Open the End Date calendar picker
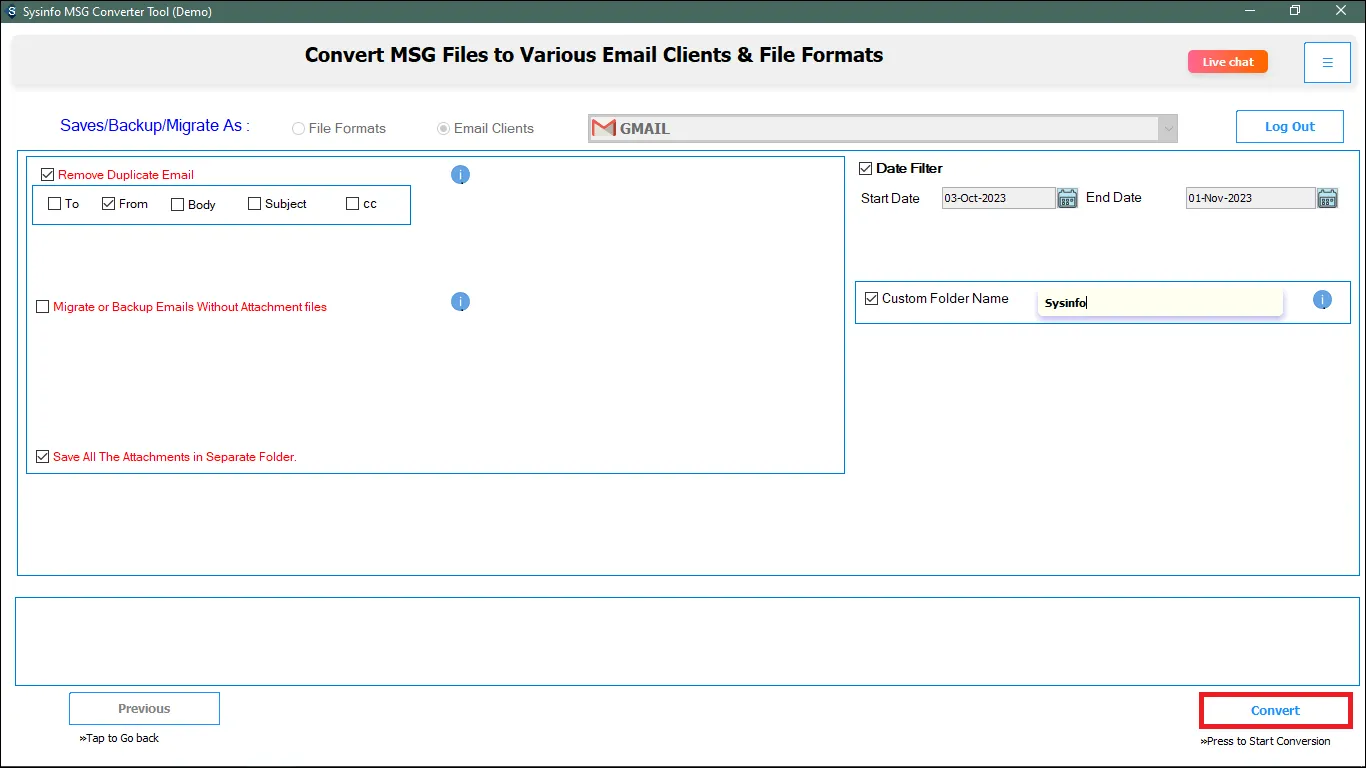The image size is (1366, 768). [1327, 198]
